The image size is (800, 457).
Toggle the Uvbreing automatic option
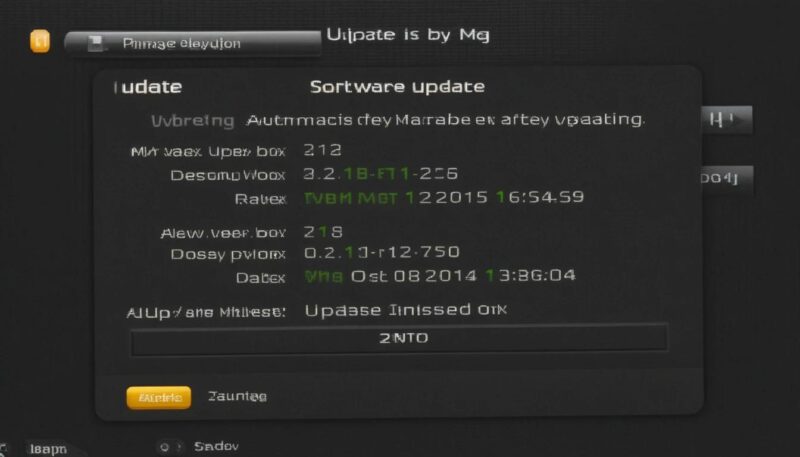click(193, 121)
